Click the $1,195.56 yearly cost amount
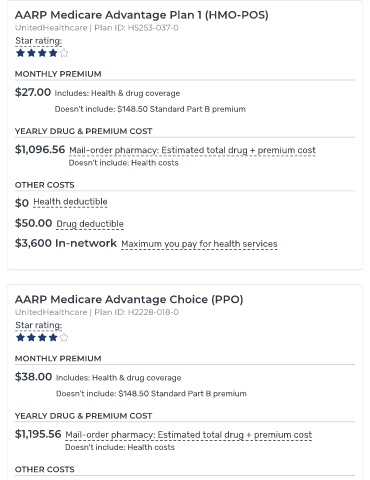Screen dimensions: 370x480 [x=38, y=434]
